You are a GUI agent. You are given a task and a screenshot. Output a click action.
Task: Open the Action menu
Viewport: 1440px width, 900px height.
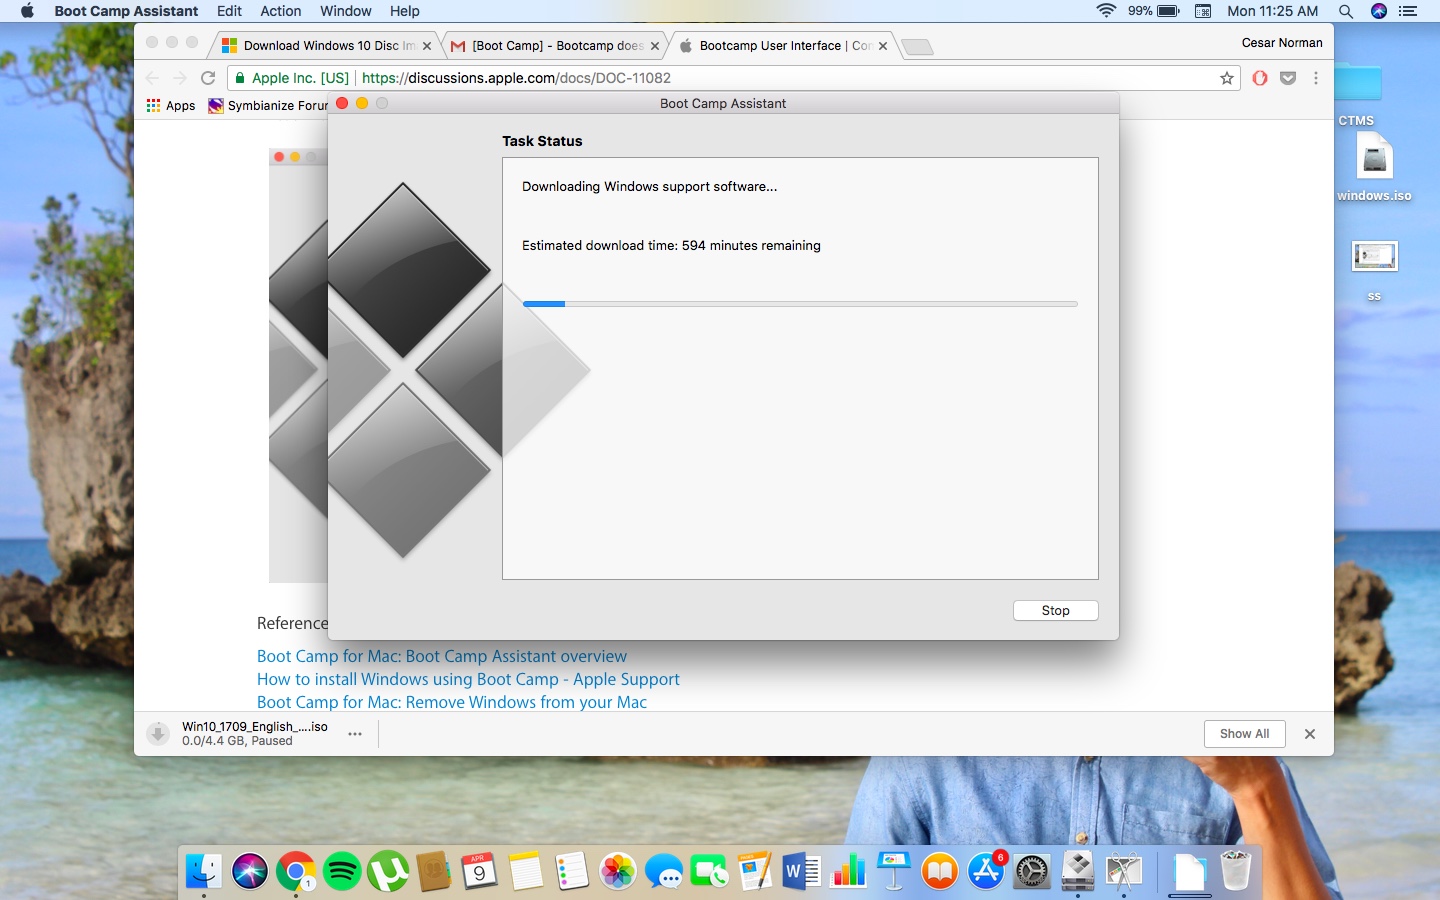[280, 11]
